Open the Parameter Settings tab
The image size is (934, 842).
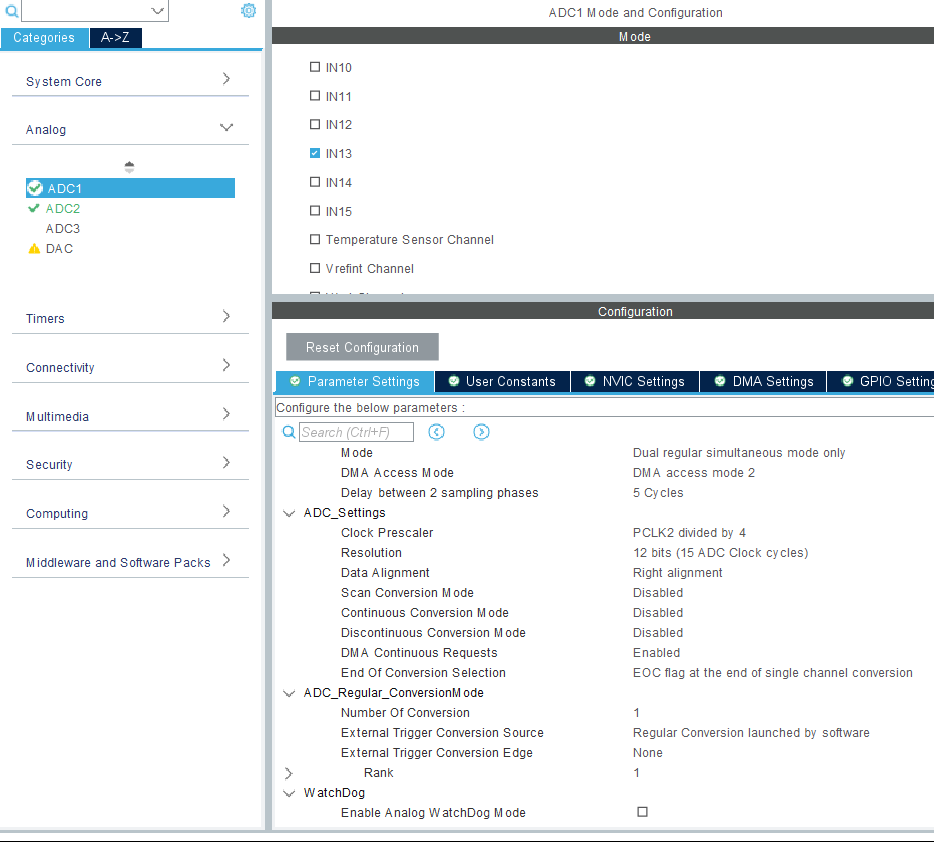355,382
